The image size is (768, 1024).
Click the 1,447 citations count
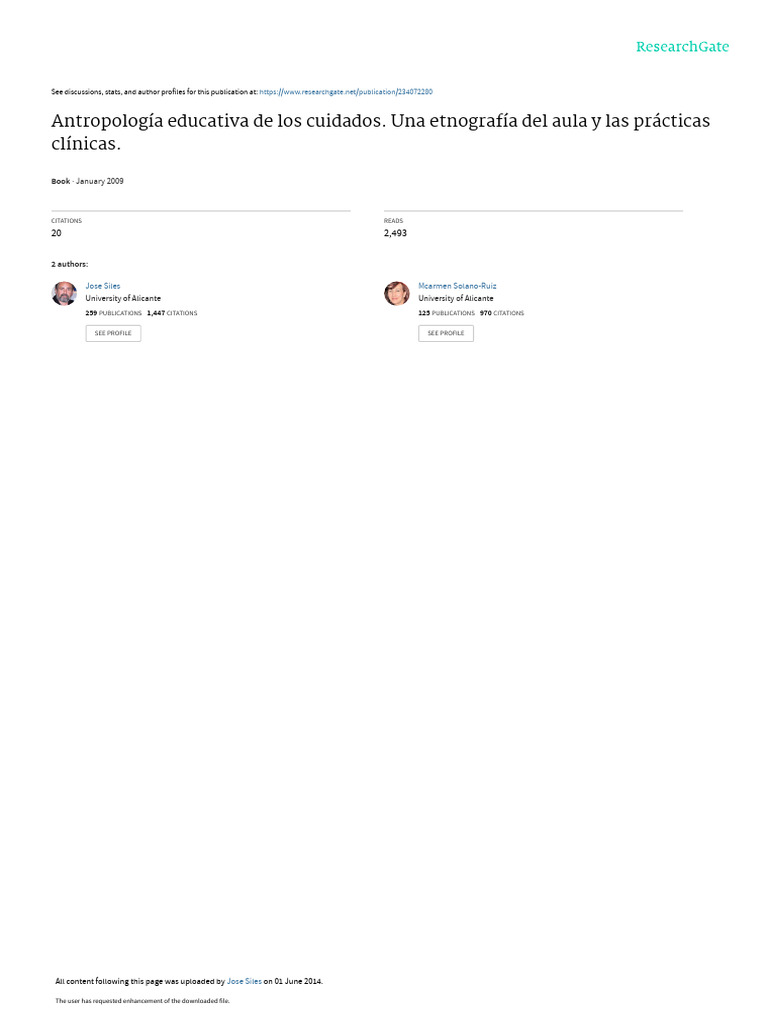point(172,313)
